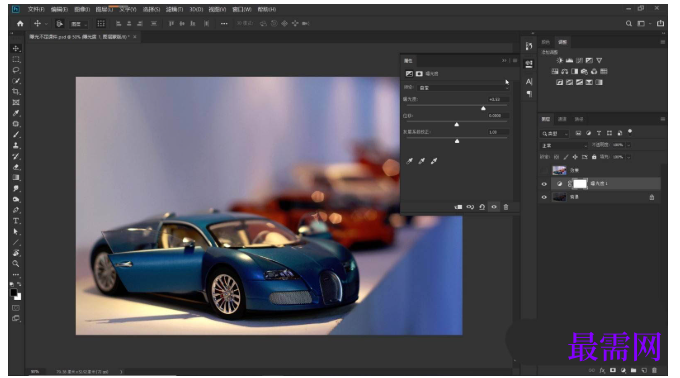Open the preset dropdown in Properties
The width and height of the screenshot is (680, 378).
coord(463,88)
